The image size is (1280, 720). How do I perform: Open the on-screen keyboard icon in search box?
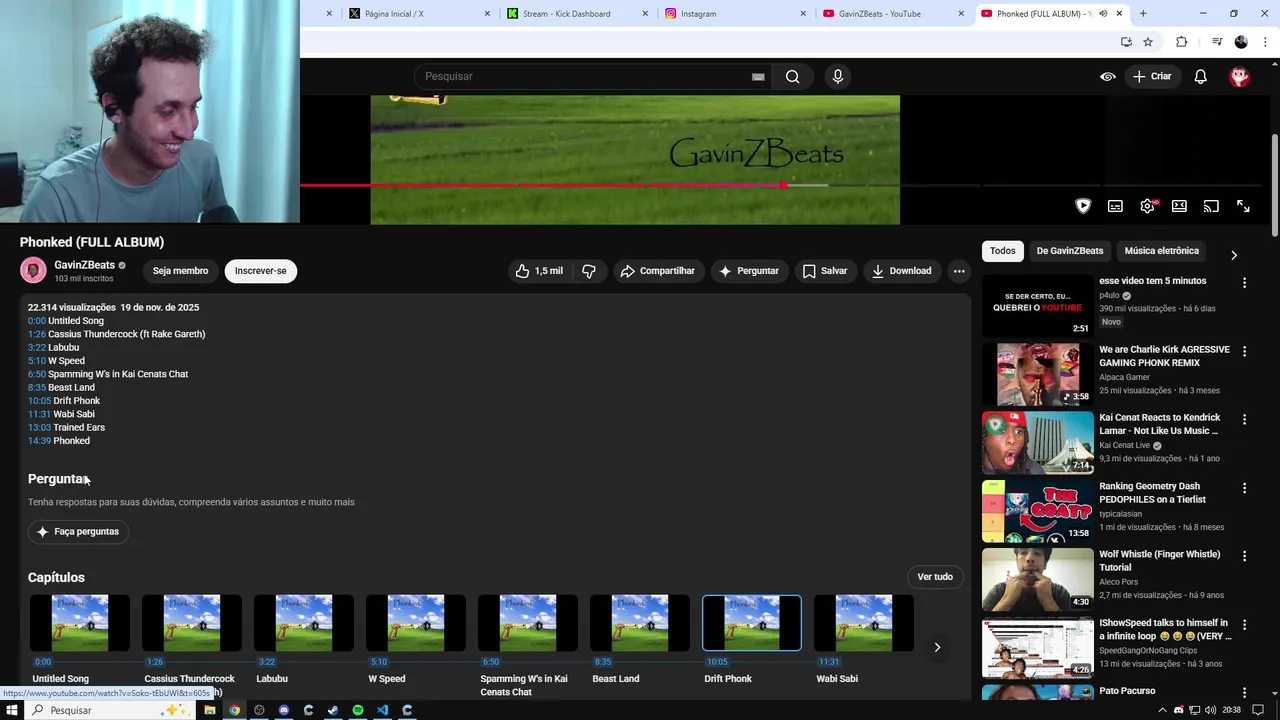(x=758, y=77)
